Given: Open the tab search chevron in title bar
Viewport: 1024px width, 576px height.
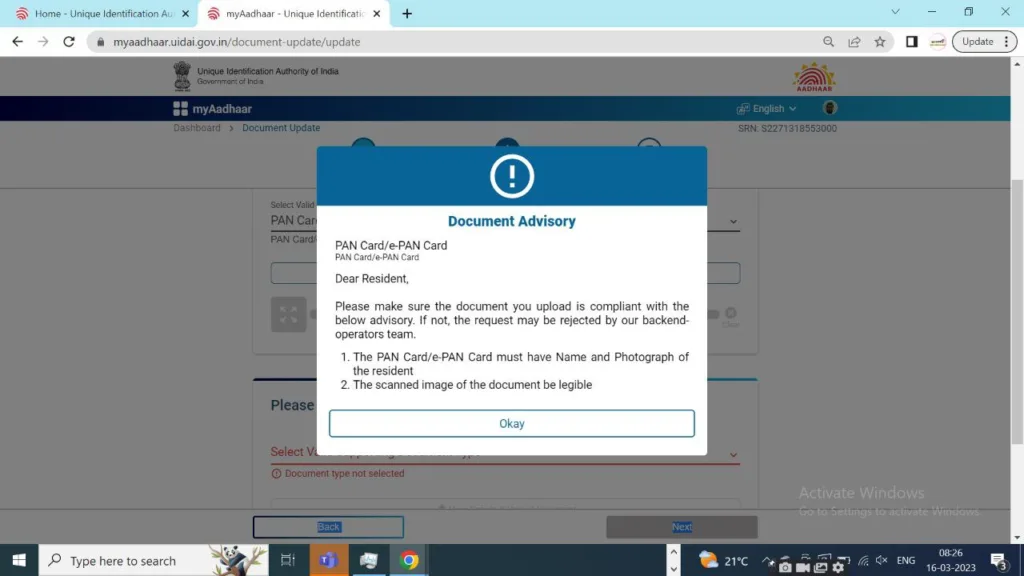Looking at the screenshot, I should click(x=895, y=13).
